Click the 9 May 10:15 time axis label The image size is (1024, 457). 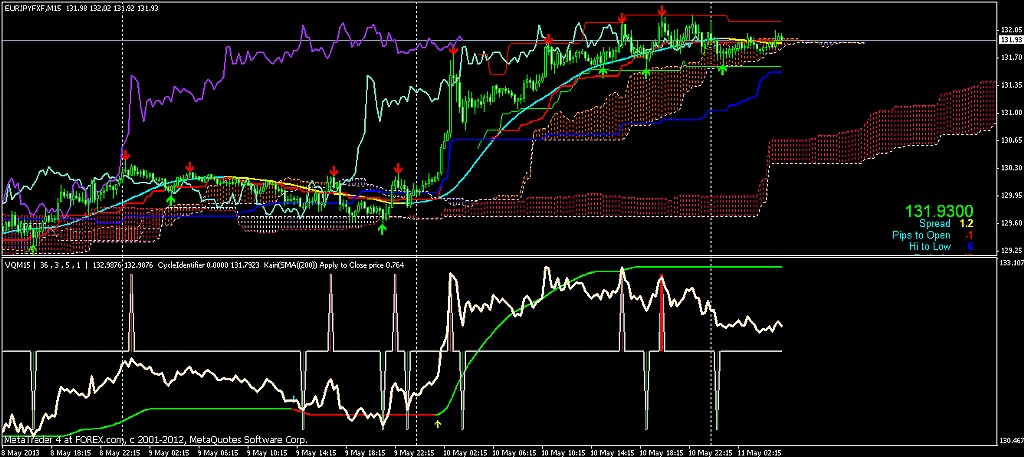point(265,452)
